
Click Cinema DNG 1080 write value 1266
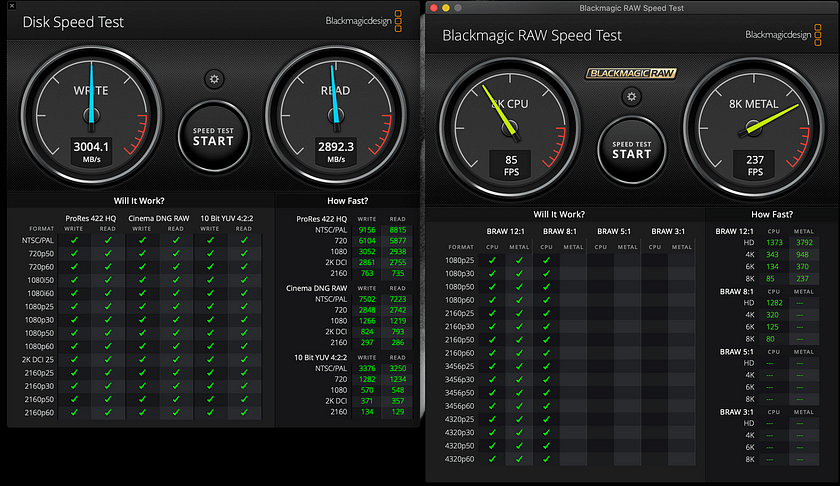367,321
